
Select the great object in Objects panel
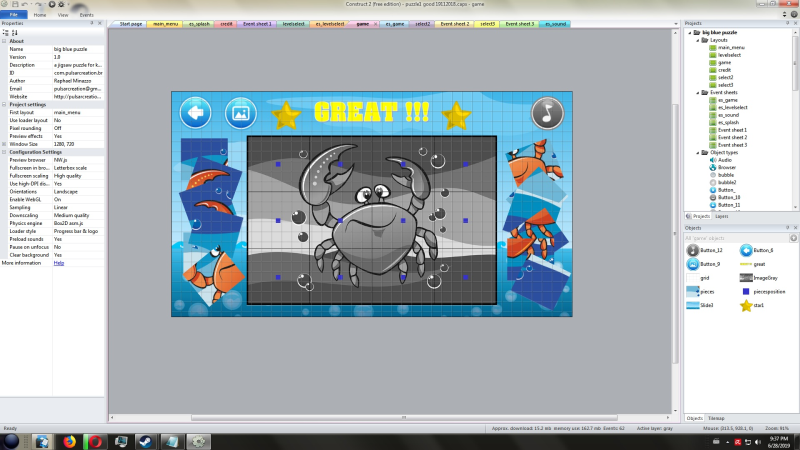[x=753, y=264]
